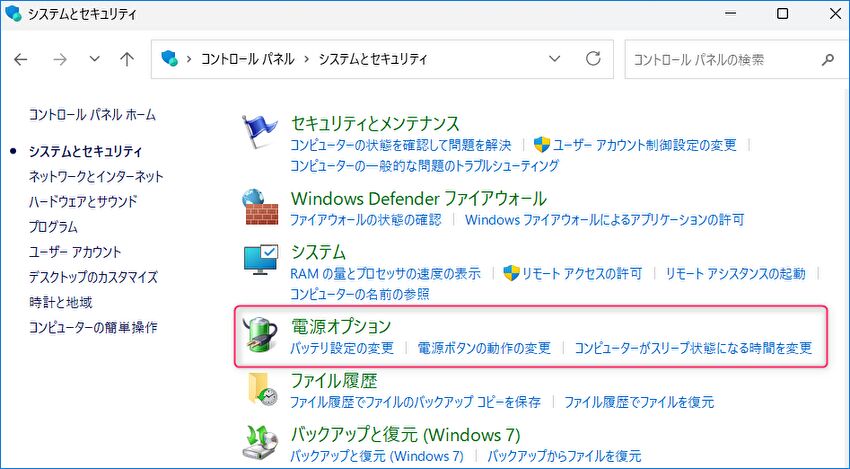Screen dimensions: 850x469
Task: Open RAM の量とプロセッサの速度の表示 link
Action: click(385, 274)
